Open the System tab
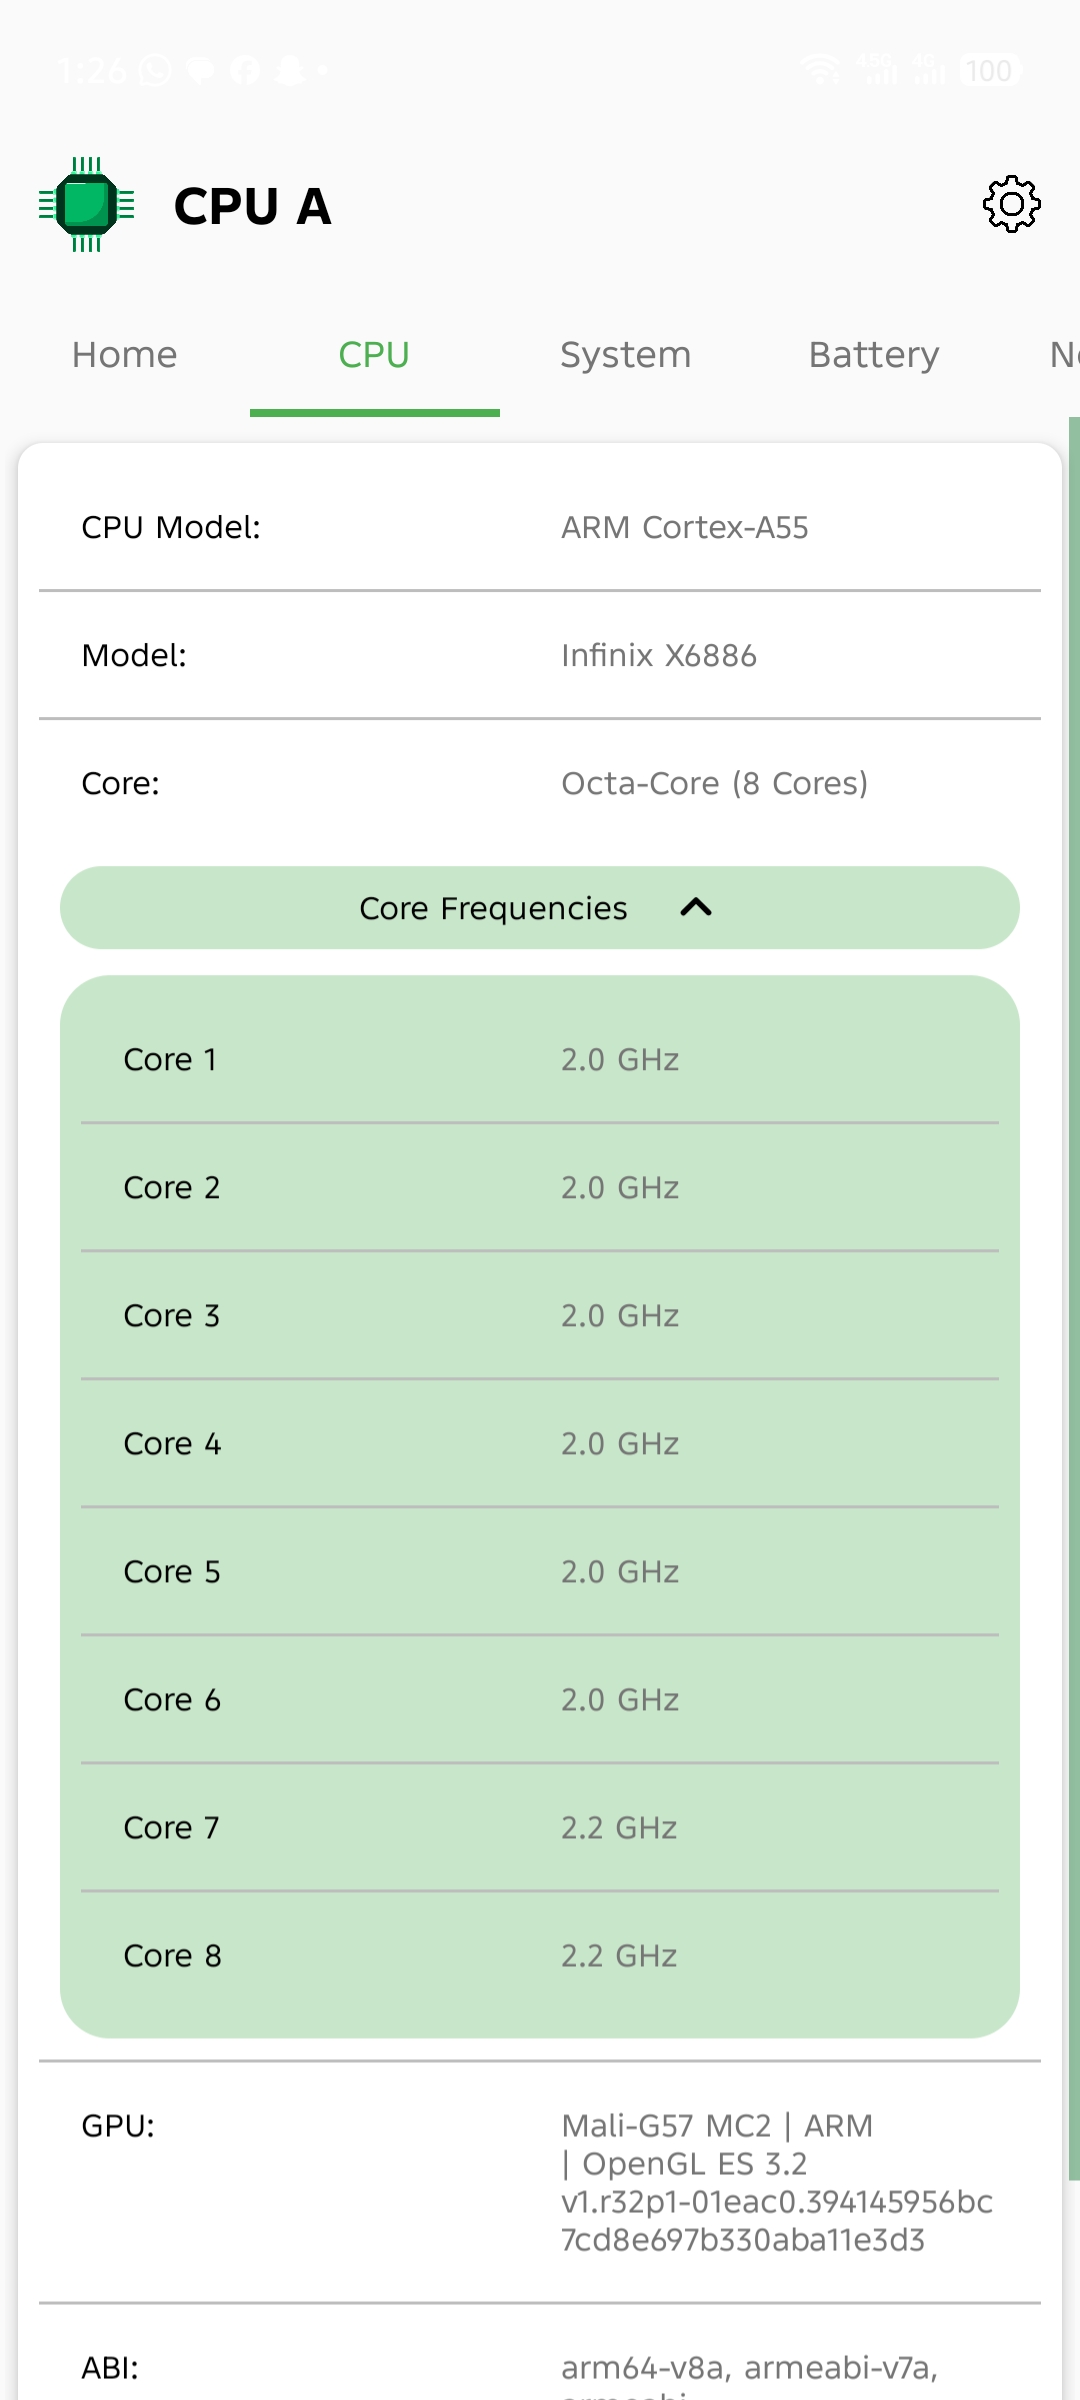Image resolution: width=1080 pixels, height=2400 pixels. pyautogui.click(x=625, y=355)
